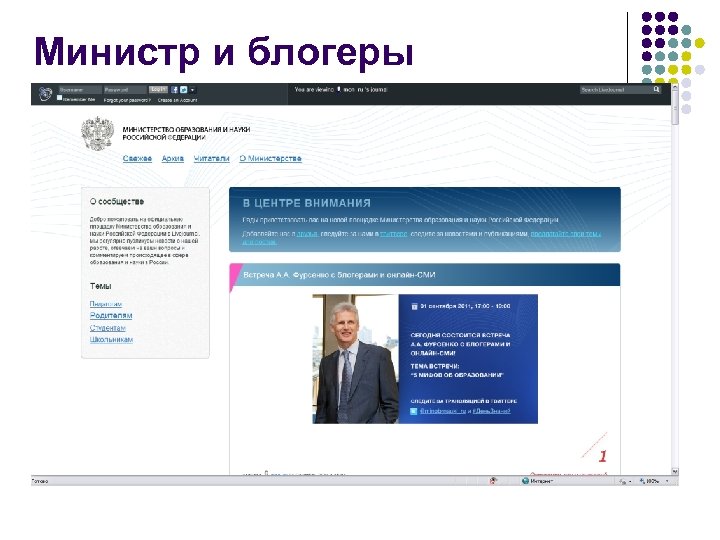Click the red comment count '1'
The height and width of the screenshot is (540, 720).
(x=602, y=456)
